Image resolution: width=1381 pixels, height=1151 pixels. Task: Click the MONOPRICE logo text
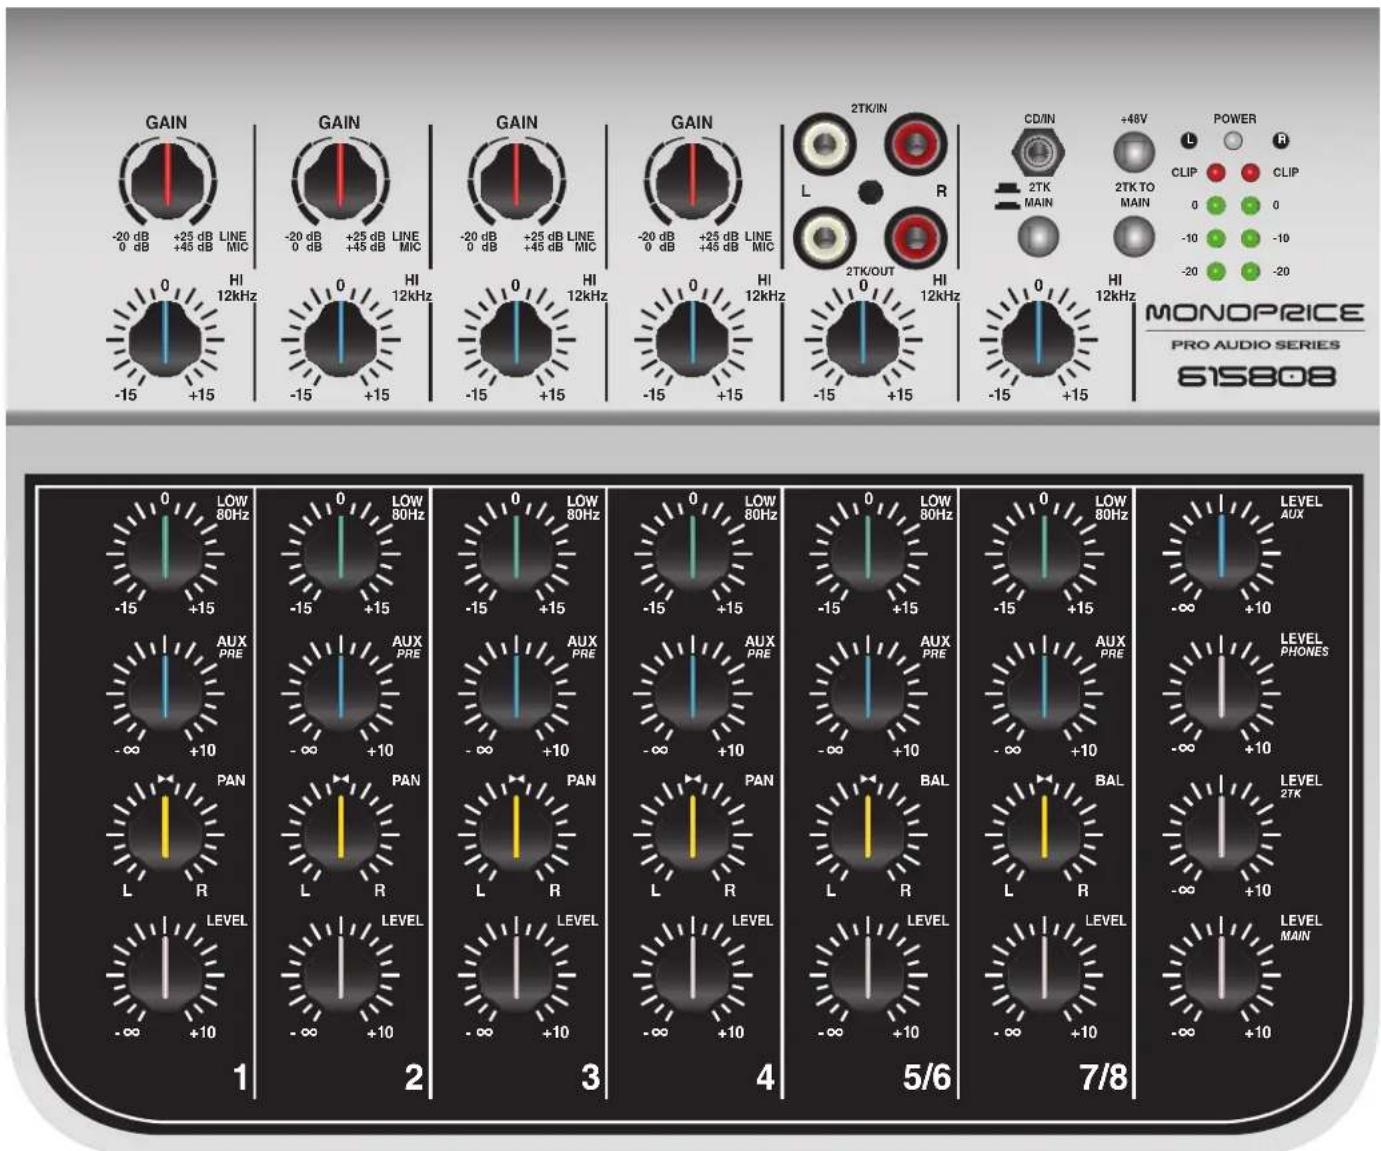point(1254,313)
